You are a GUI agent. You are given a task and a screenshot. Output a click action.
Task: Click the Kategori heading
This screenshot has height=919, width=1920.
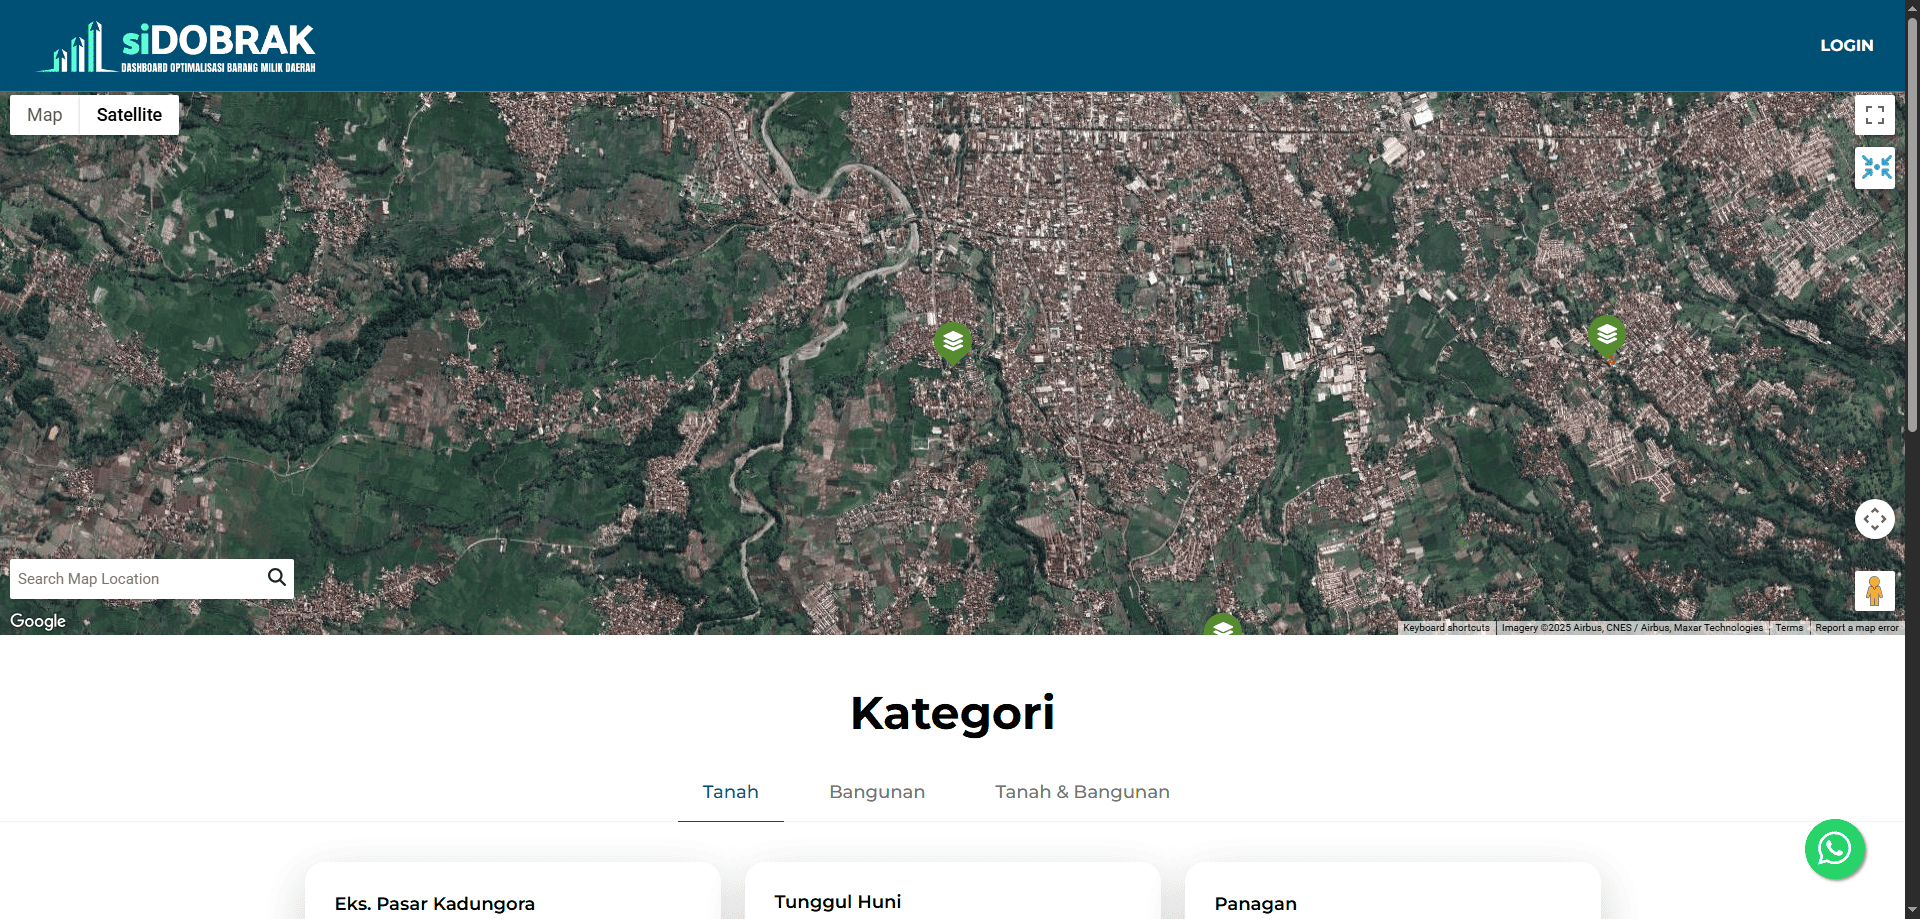(x=952, y=714)
